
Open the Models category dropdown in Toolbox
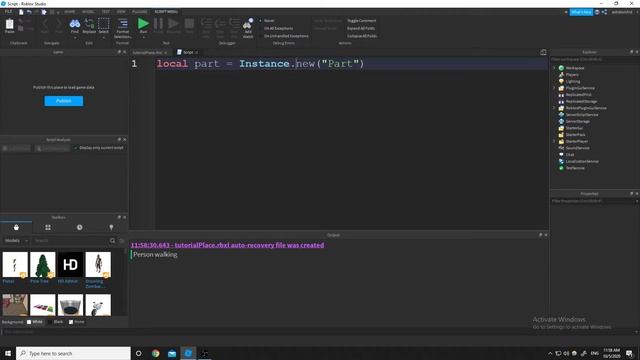coord(16,241)
